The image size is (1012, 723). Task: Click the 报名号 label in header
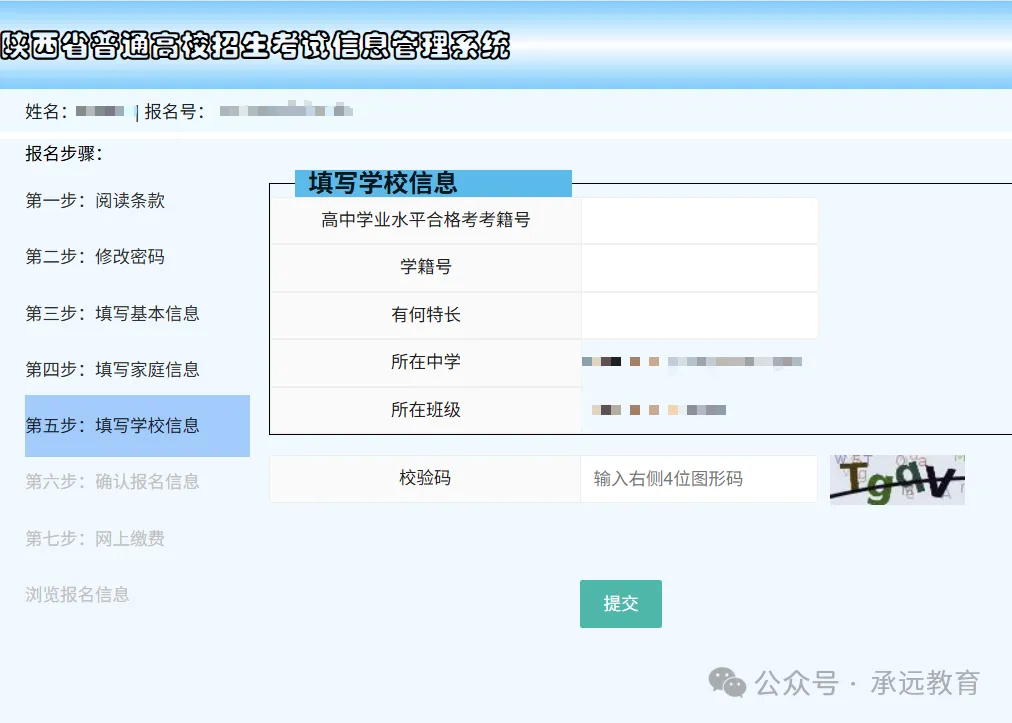pos(174,112)
